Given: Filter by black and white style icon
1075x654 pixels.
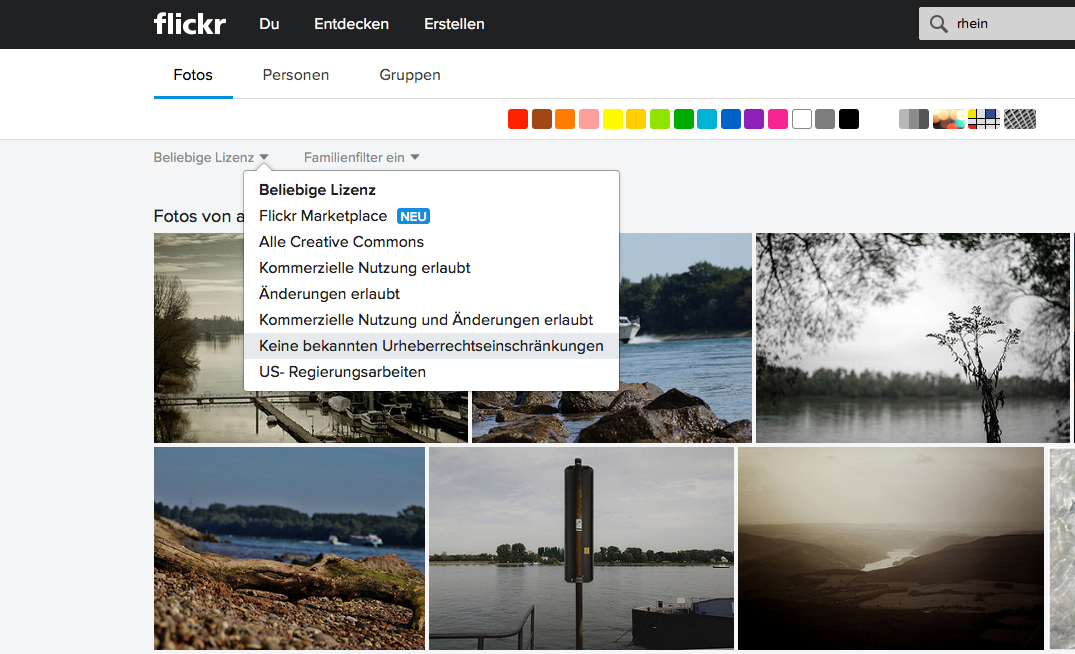Looking at the screenshot, I should pyautogui.click(x=913, y=119).
